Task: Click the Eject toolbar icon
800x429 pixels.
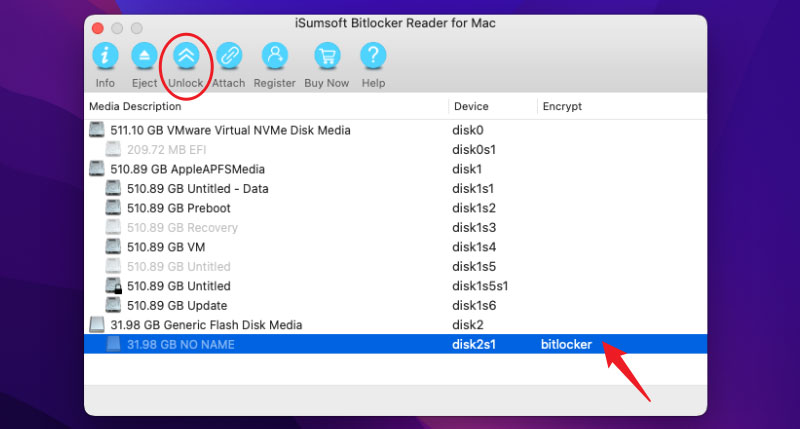Action: [x=144, y=56]
